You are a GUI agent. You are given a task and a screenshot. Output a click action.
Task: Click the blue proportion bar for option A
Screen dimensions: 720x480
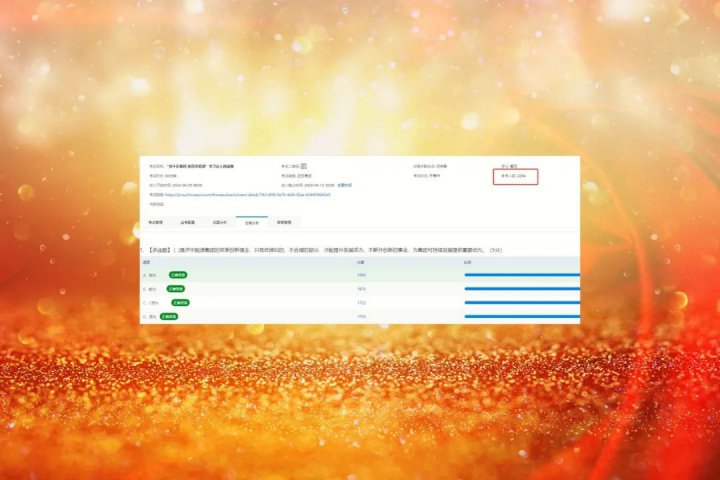(521, 274)
